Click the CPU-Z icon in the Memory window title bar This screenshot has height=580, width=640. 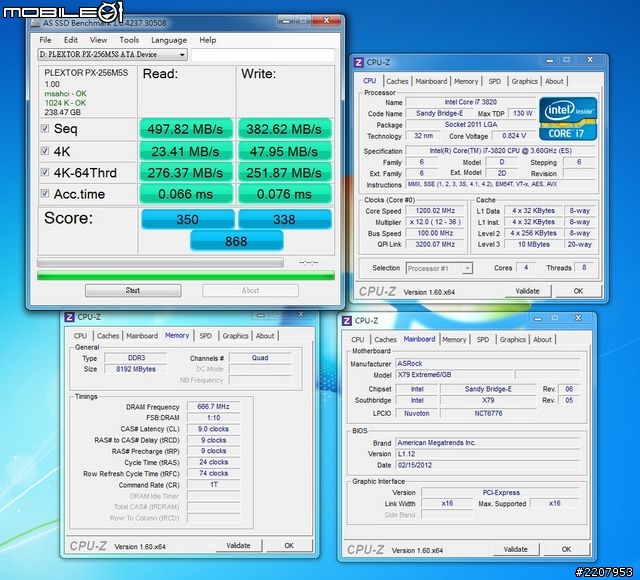69,317
